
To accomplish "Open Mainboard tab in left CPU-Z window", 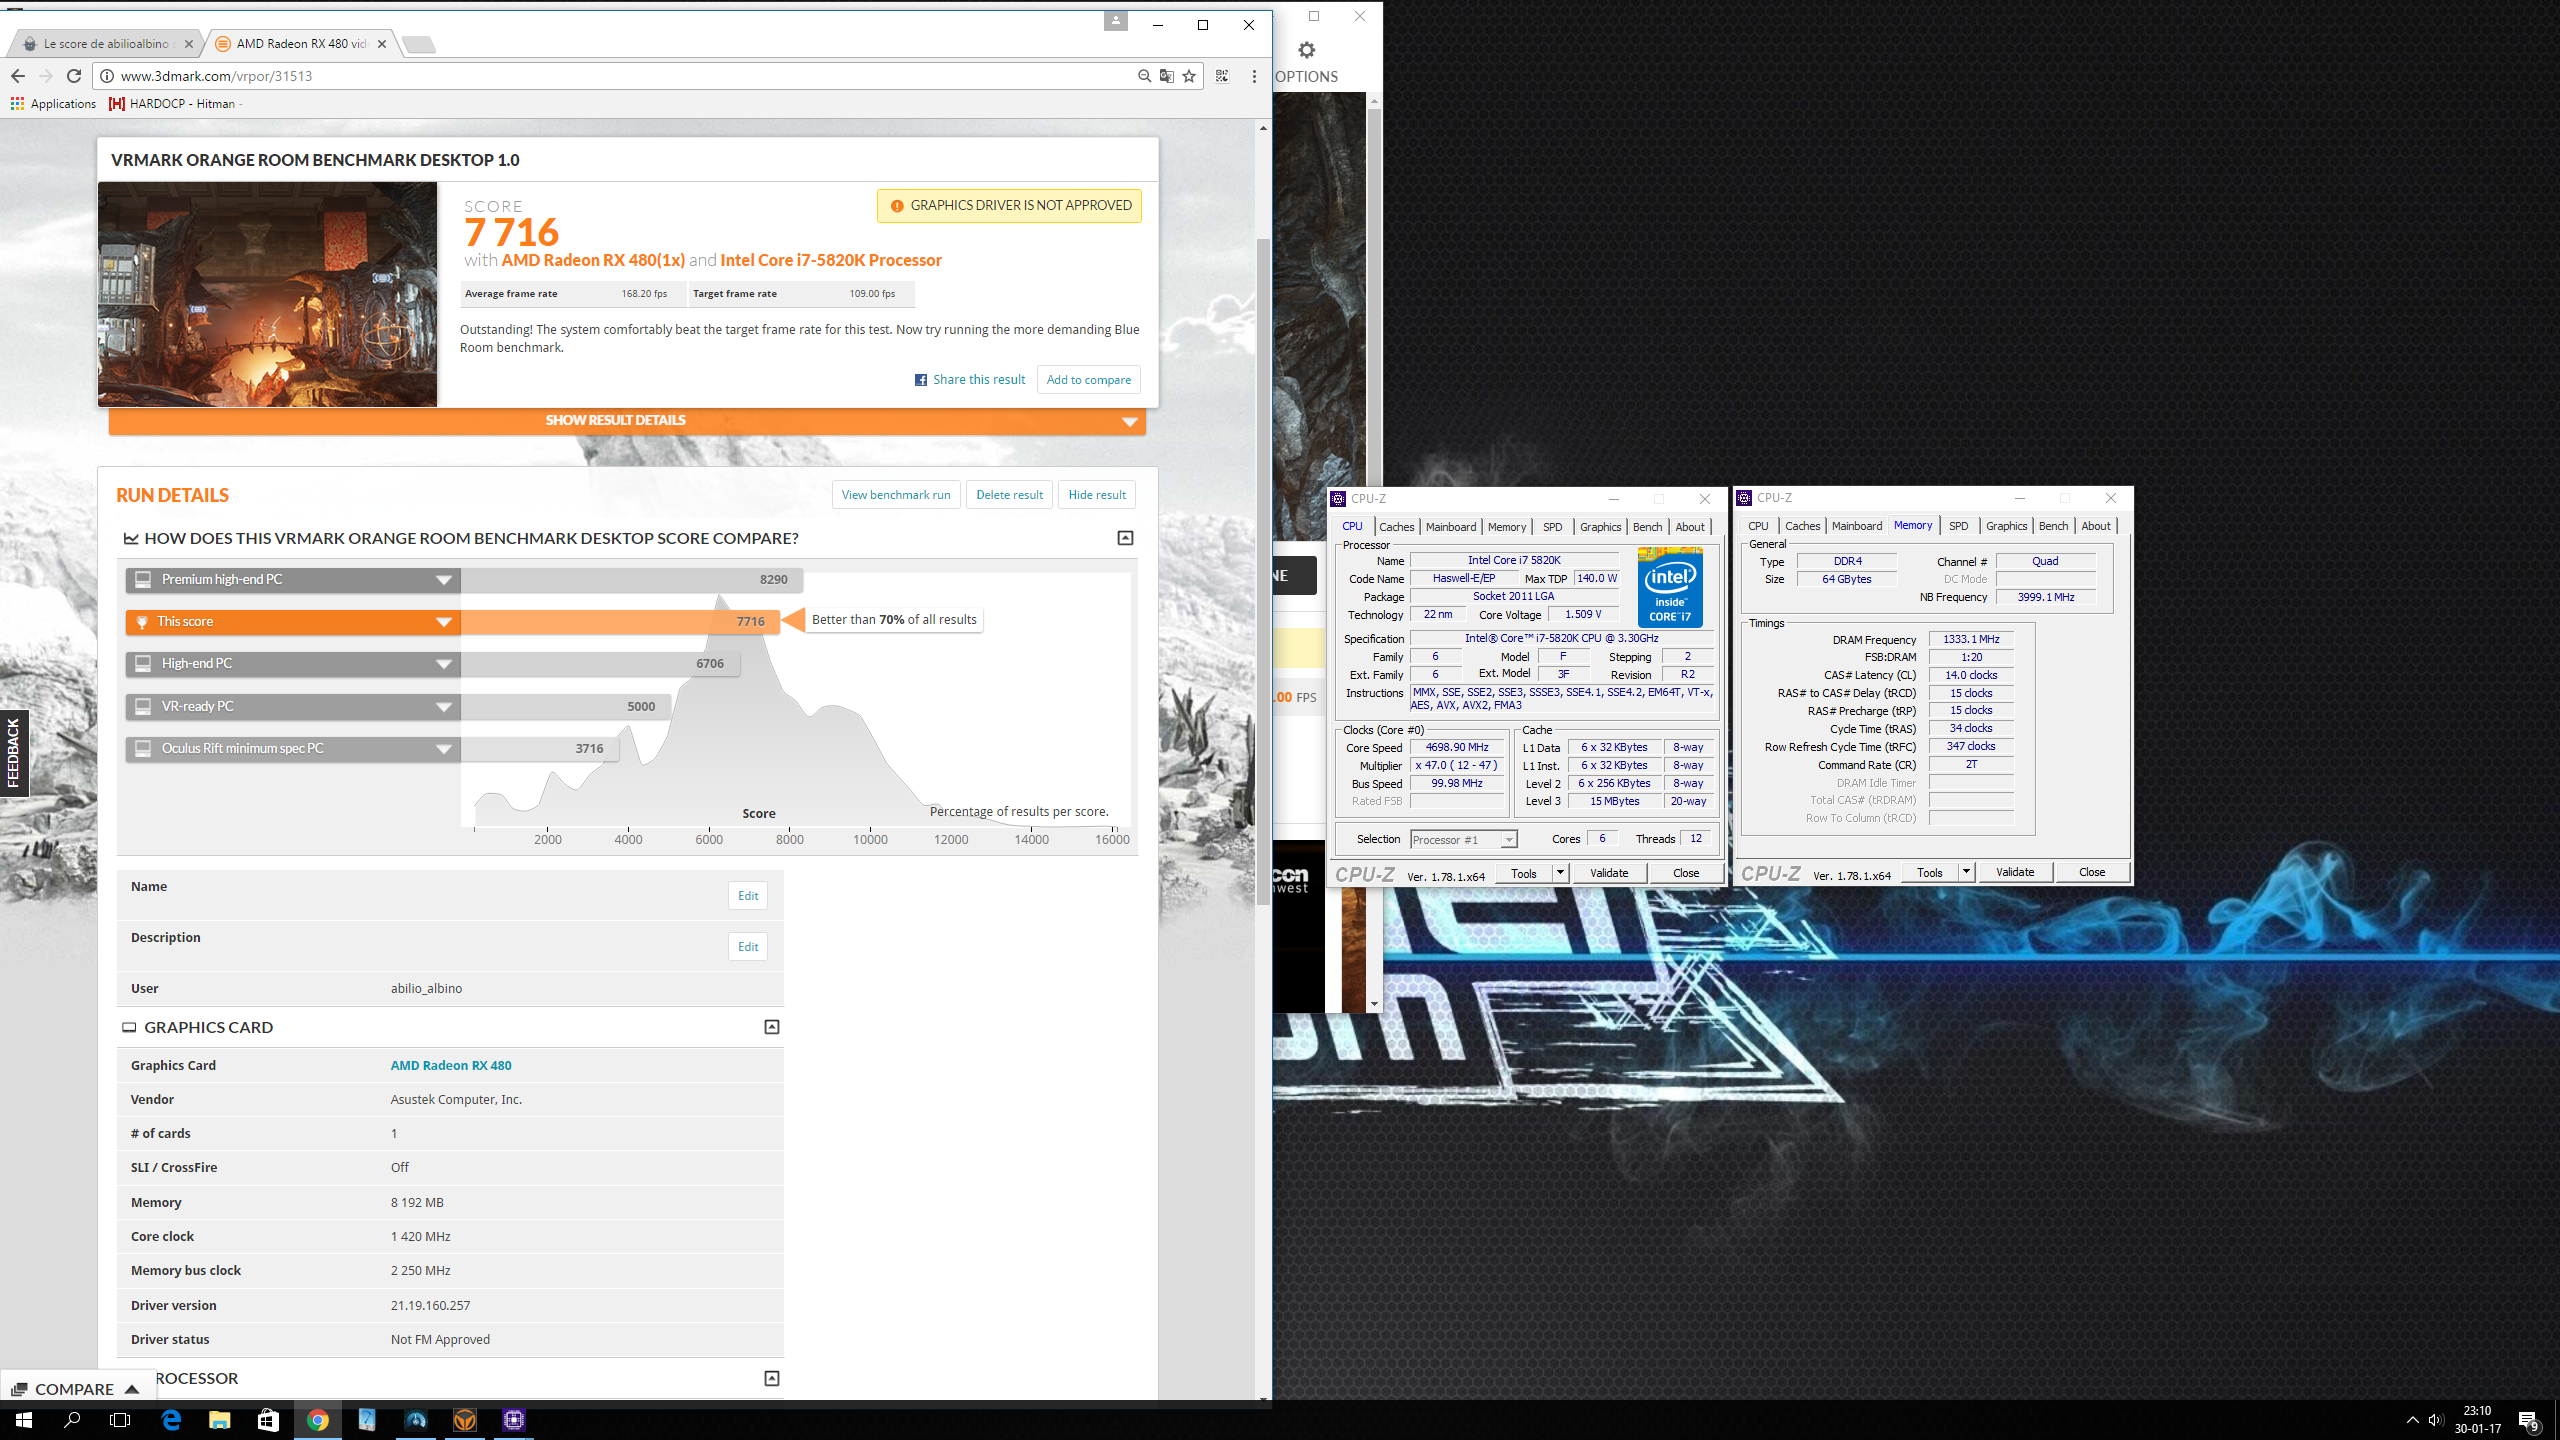I will [1450, 527].
